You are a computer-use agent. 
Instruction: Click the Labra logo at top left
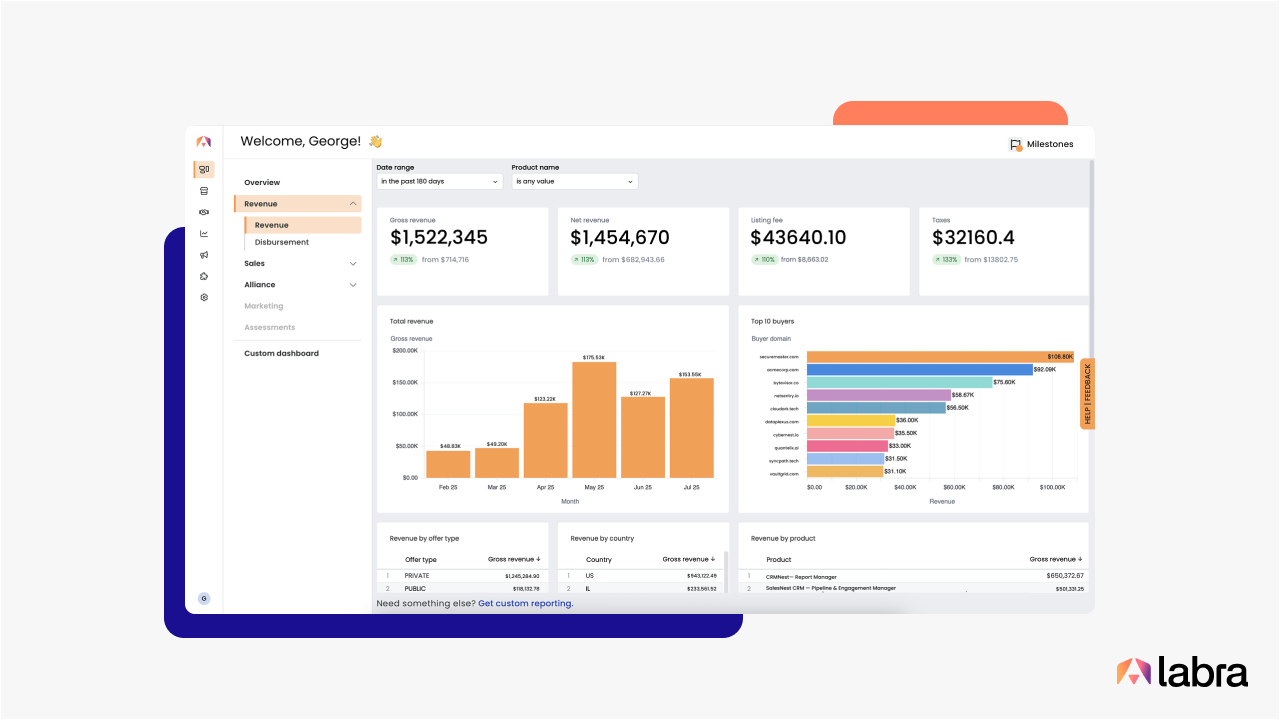tap(204, 142)
